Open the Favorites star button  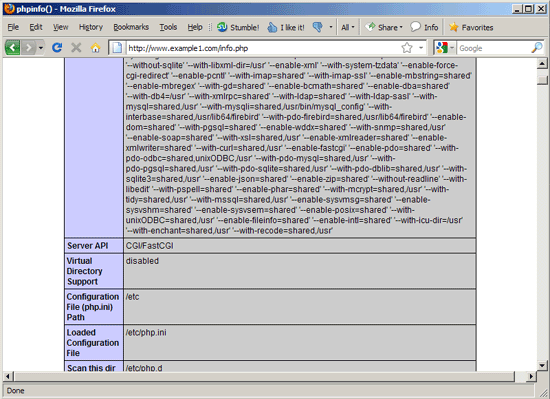pyautogui.click(x=471, y=27)
